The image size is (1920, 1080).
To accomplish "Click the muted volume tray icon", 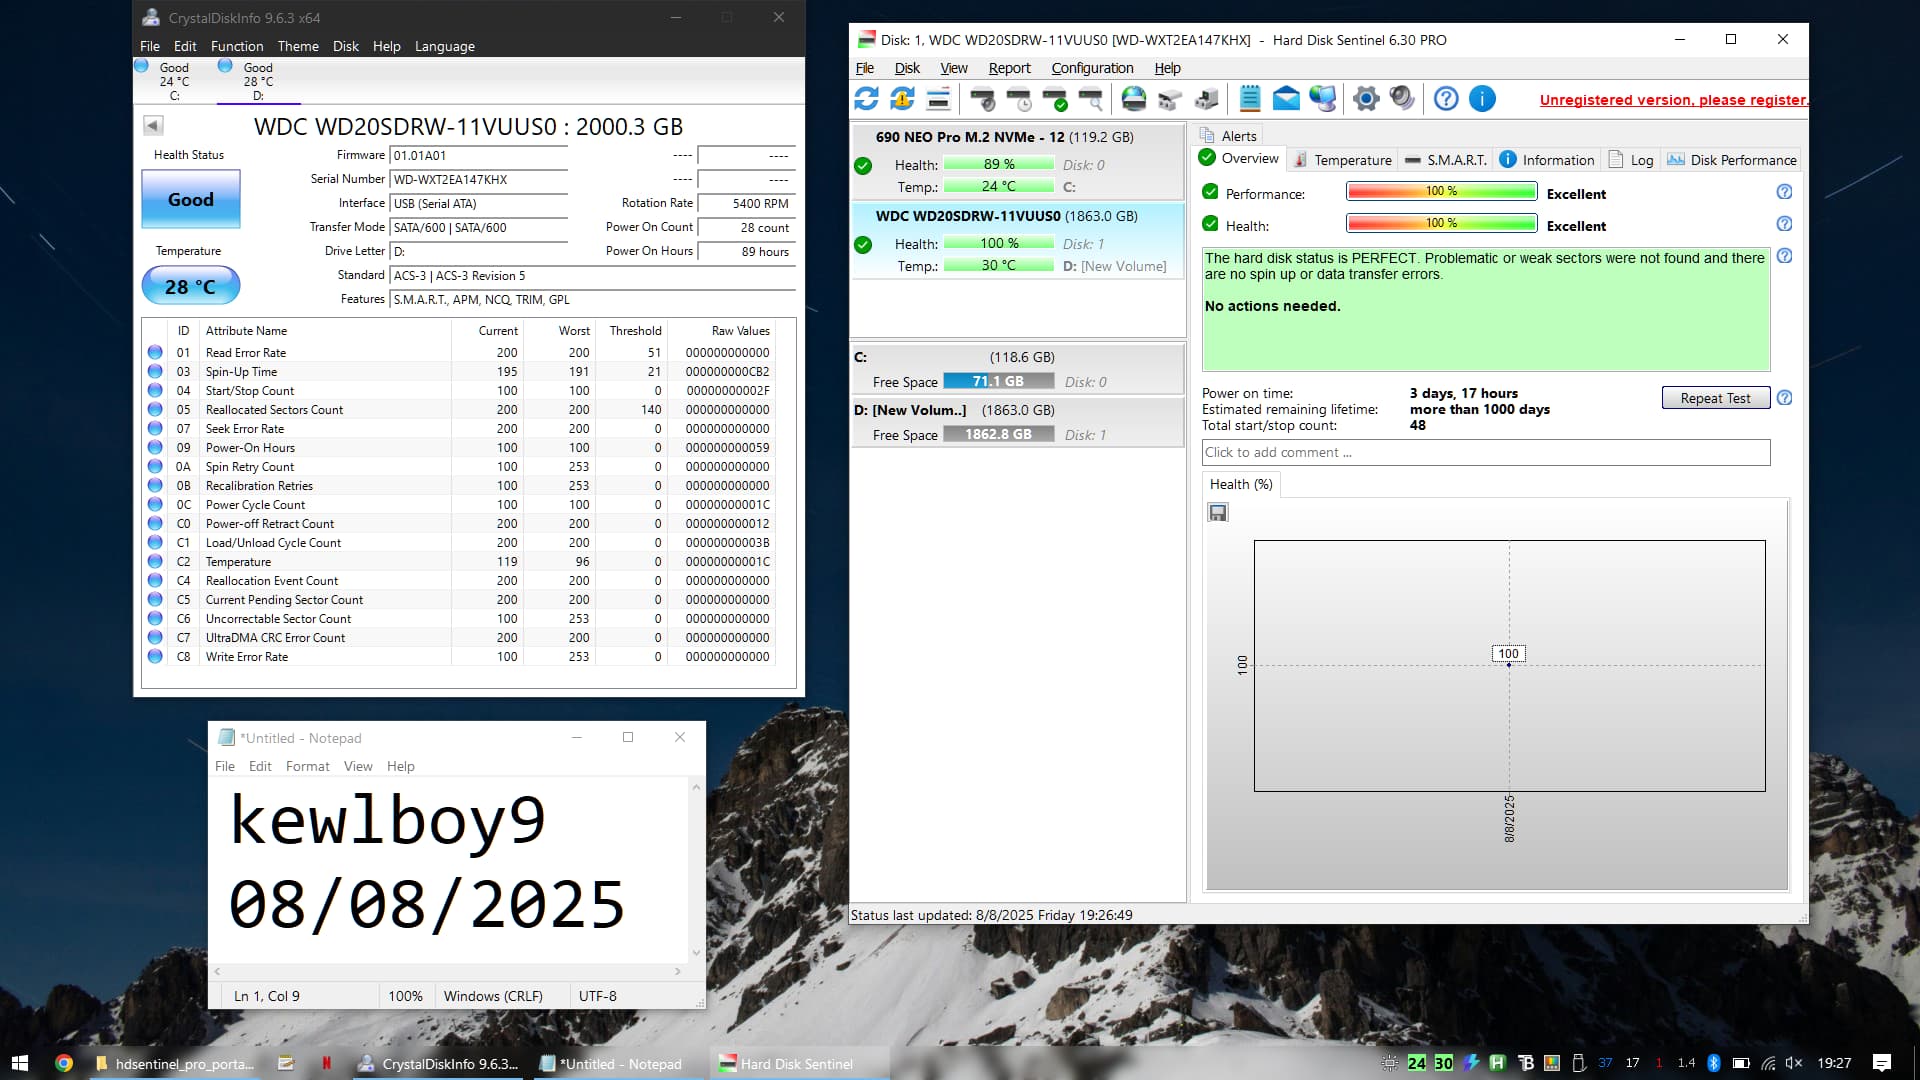I will (1794, 1063).
